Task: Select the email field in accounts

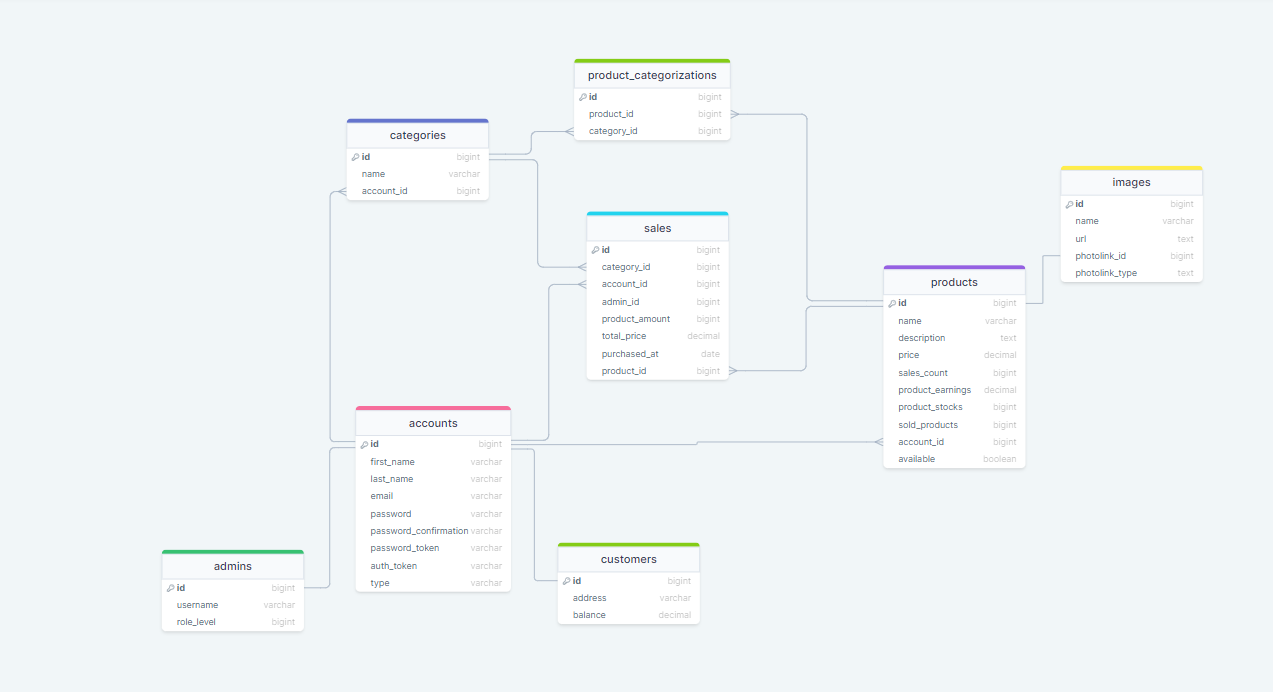Action: [x=382, y=496]
